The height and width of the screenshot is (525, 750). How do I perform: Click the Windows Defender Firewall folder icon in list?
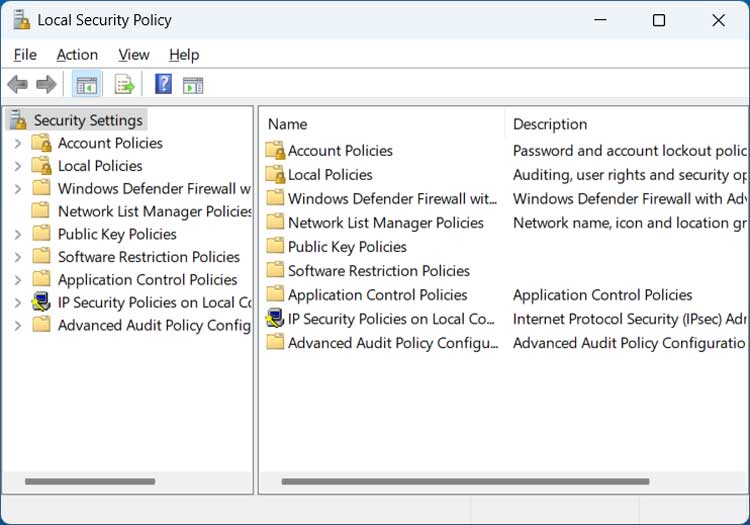(x=275, y=197)
